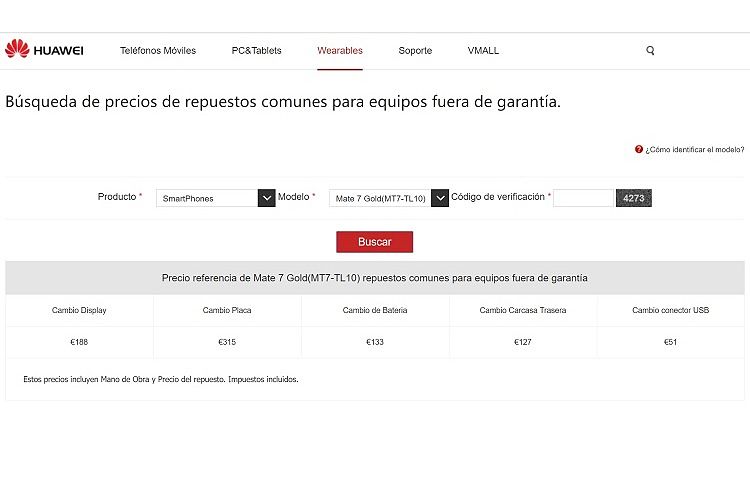Click the Código de verificación label

(x=498, y=197)
